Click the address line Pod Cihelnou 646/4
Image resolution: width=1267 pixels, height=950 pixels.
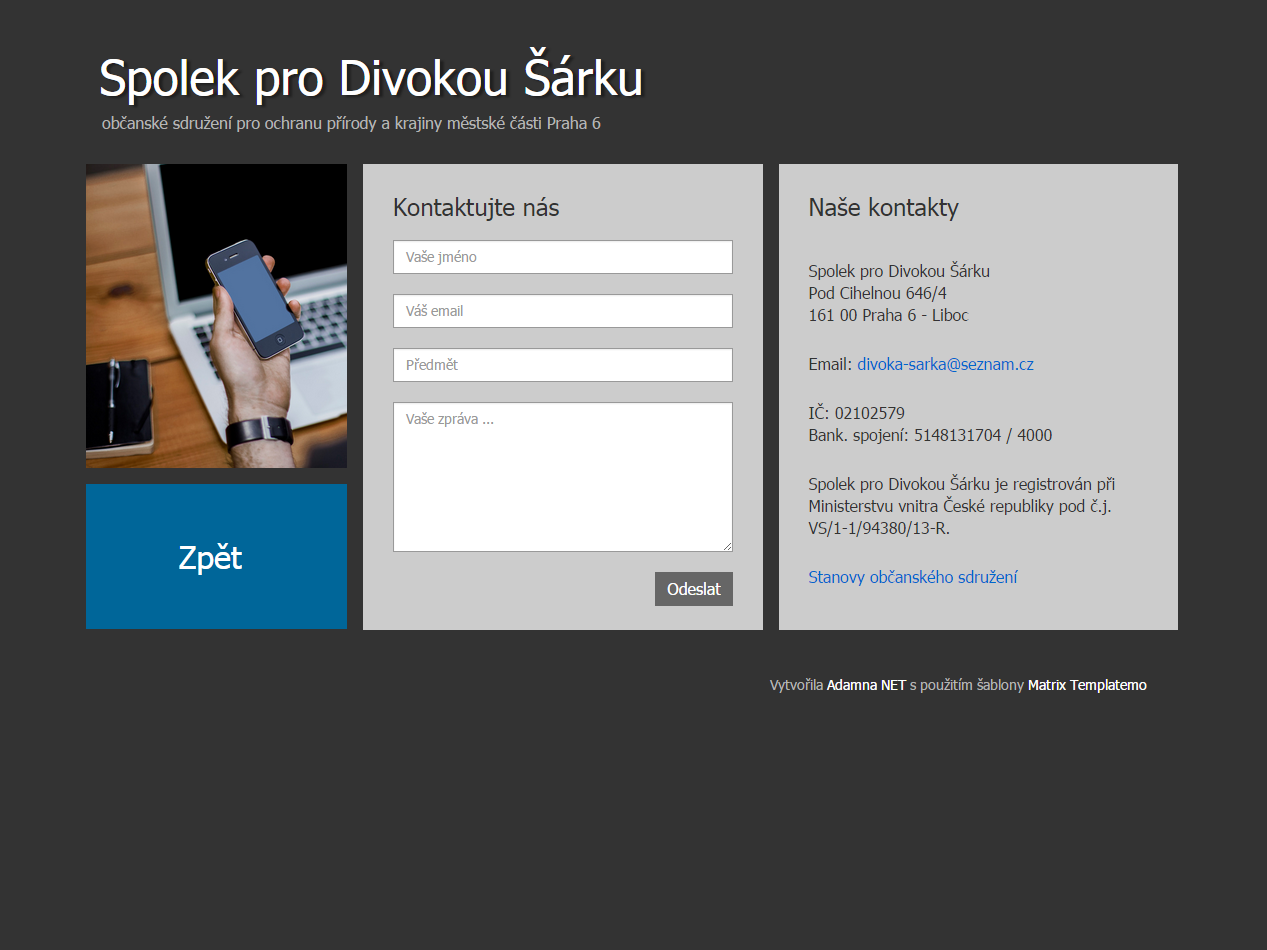pyautogui.click(x=877, y=293)
